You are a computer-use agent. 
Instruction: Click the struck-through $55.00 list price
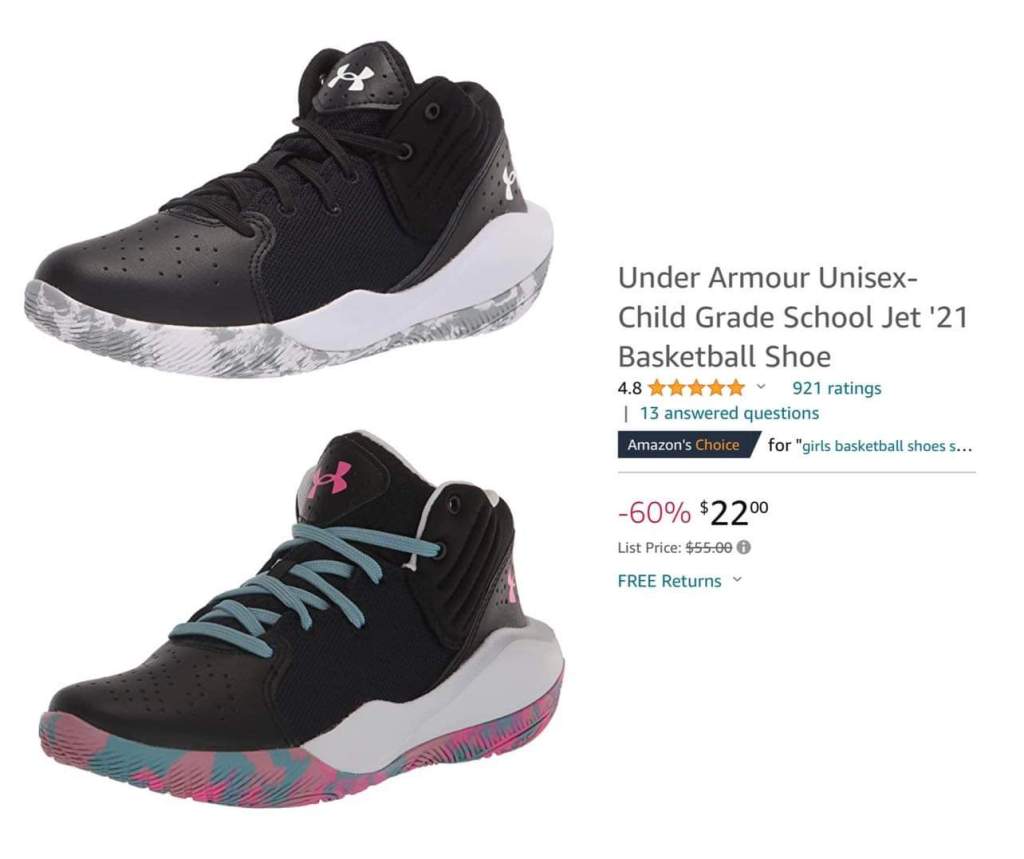[709, 547]
